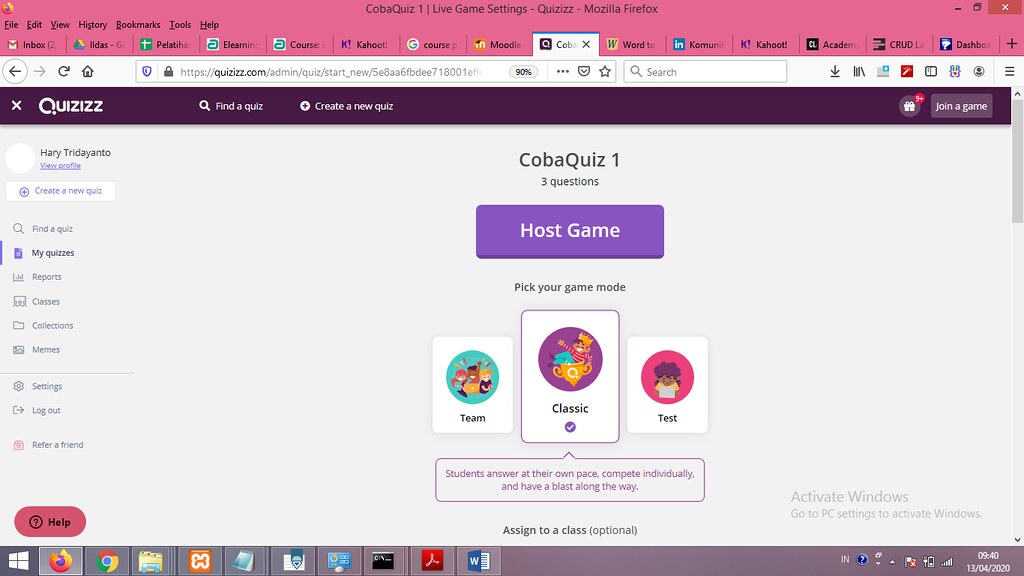
Task: Open the Firefox library icon
Action: point(859,71)
